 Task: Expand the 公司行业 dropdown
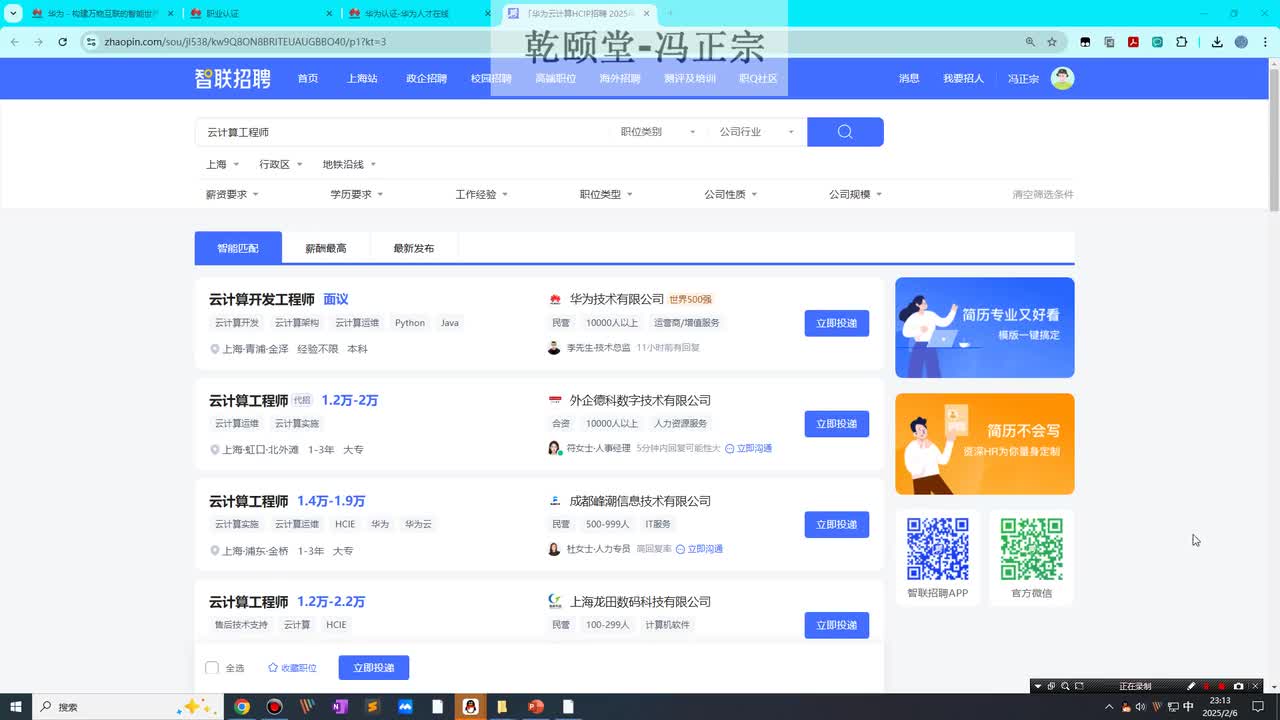[757, 132]
